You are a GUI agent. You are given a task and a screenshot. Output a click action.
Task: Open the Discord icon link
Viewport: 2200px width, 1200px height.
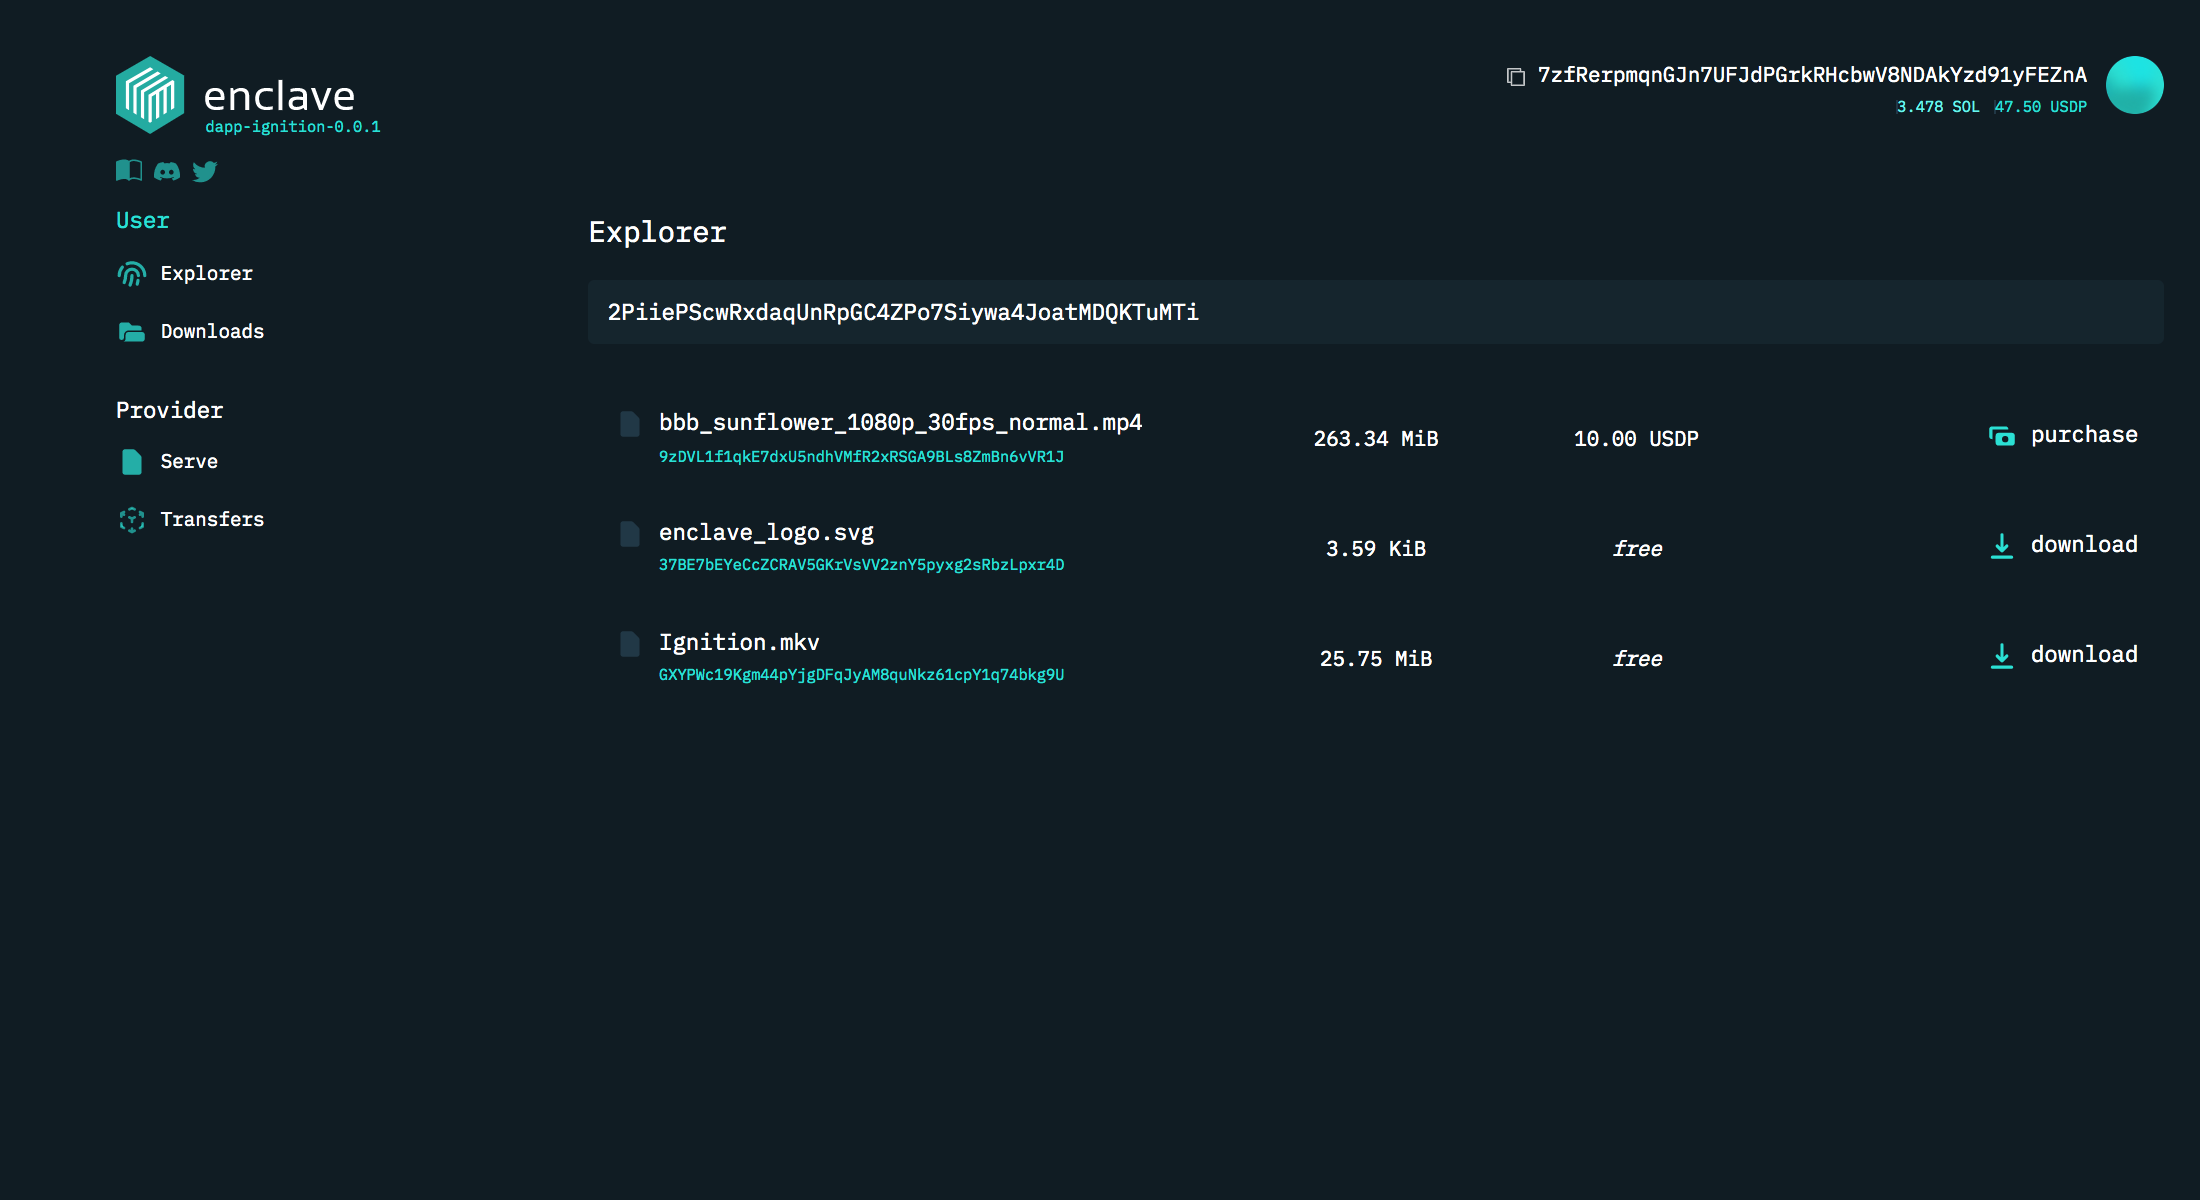[167, 172]
